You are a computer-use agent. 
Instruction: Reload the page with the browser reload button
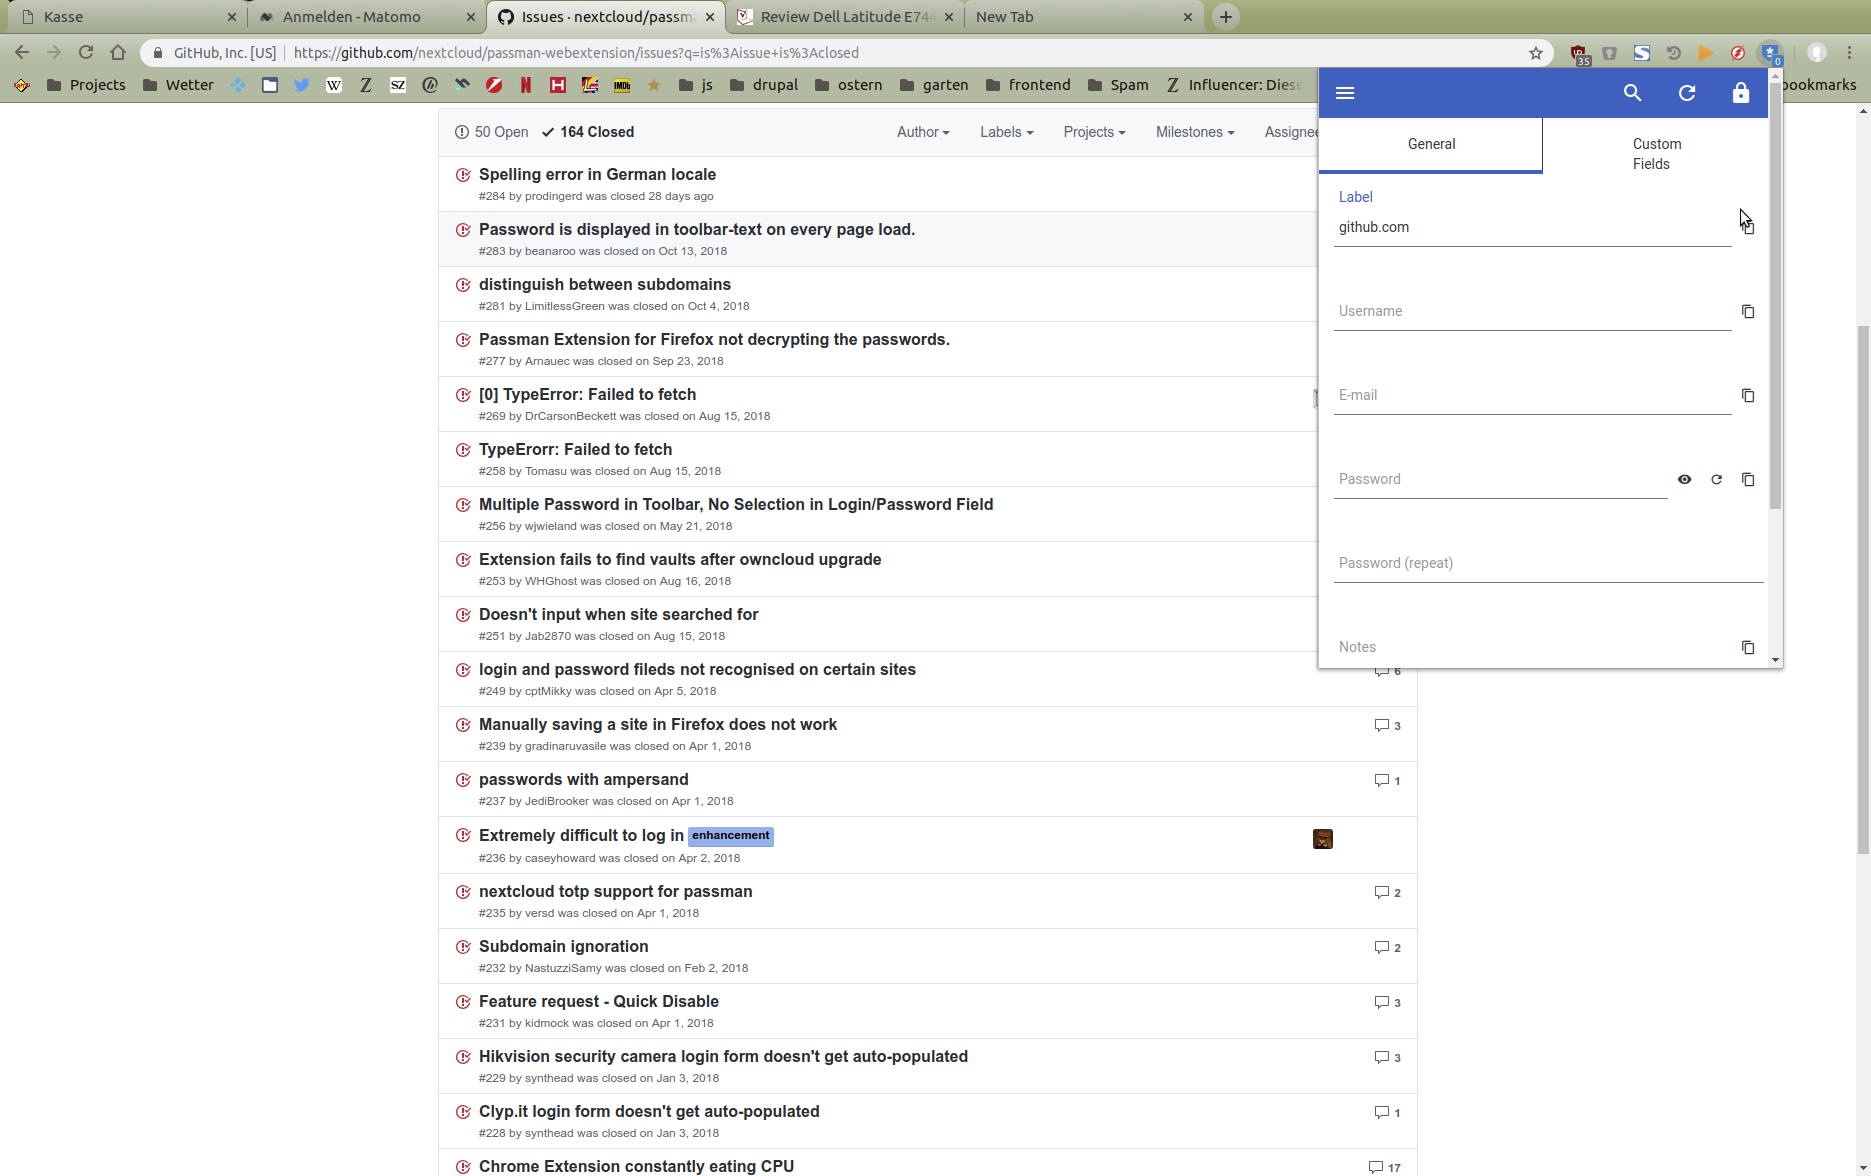coord(86,53)
